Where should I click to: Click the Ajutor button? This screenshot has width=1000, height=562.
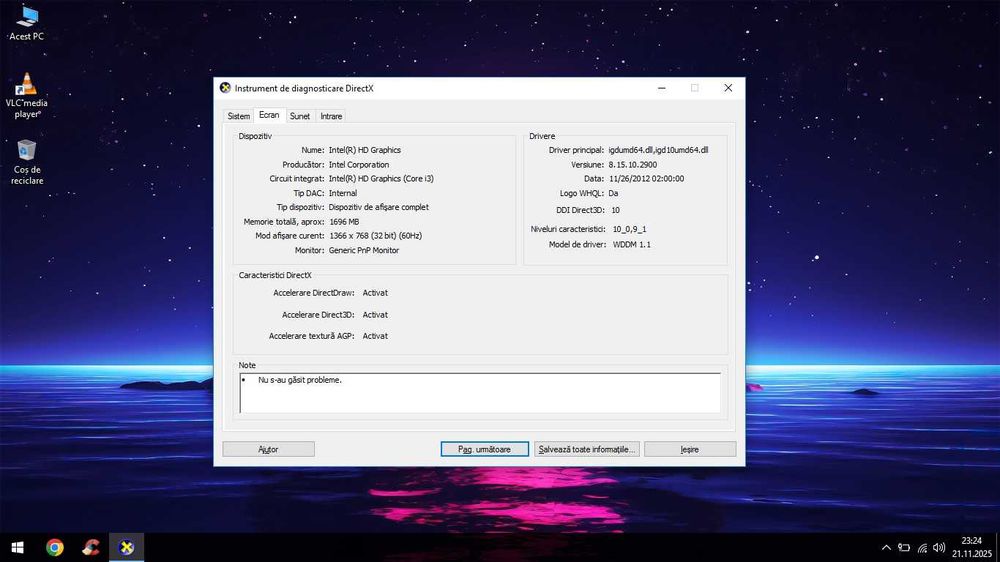point(268,449)
